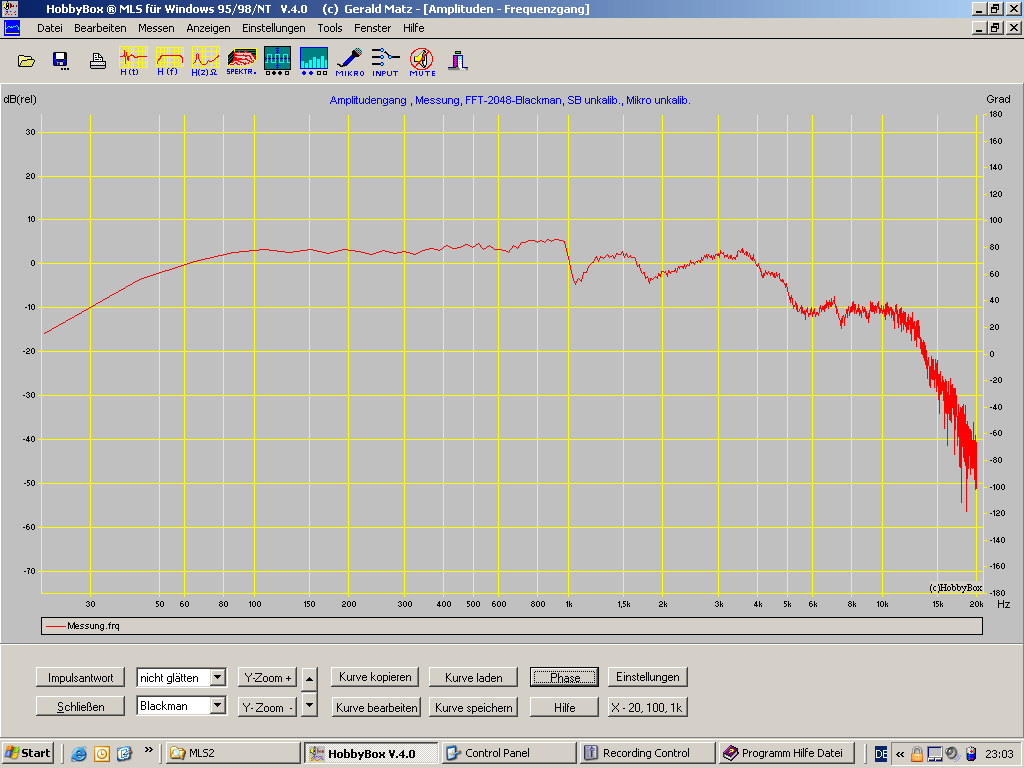Open Messen menu
This screenshot has width=1024, height=768.
tap(156, 28)
